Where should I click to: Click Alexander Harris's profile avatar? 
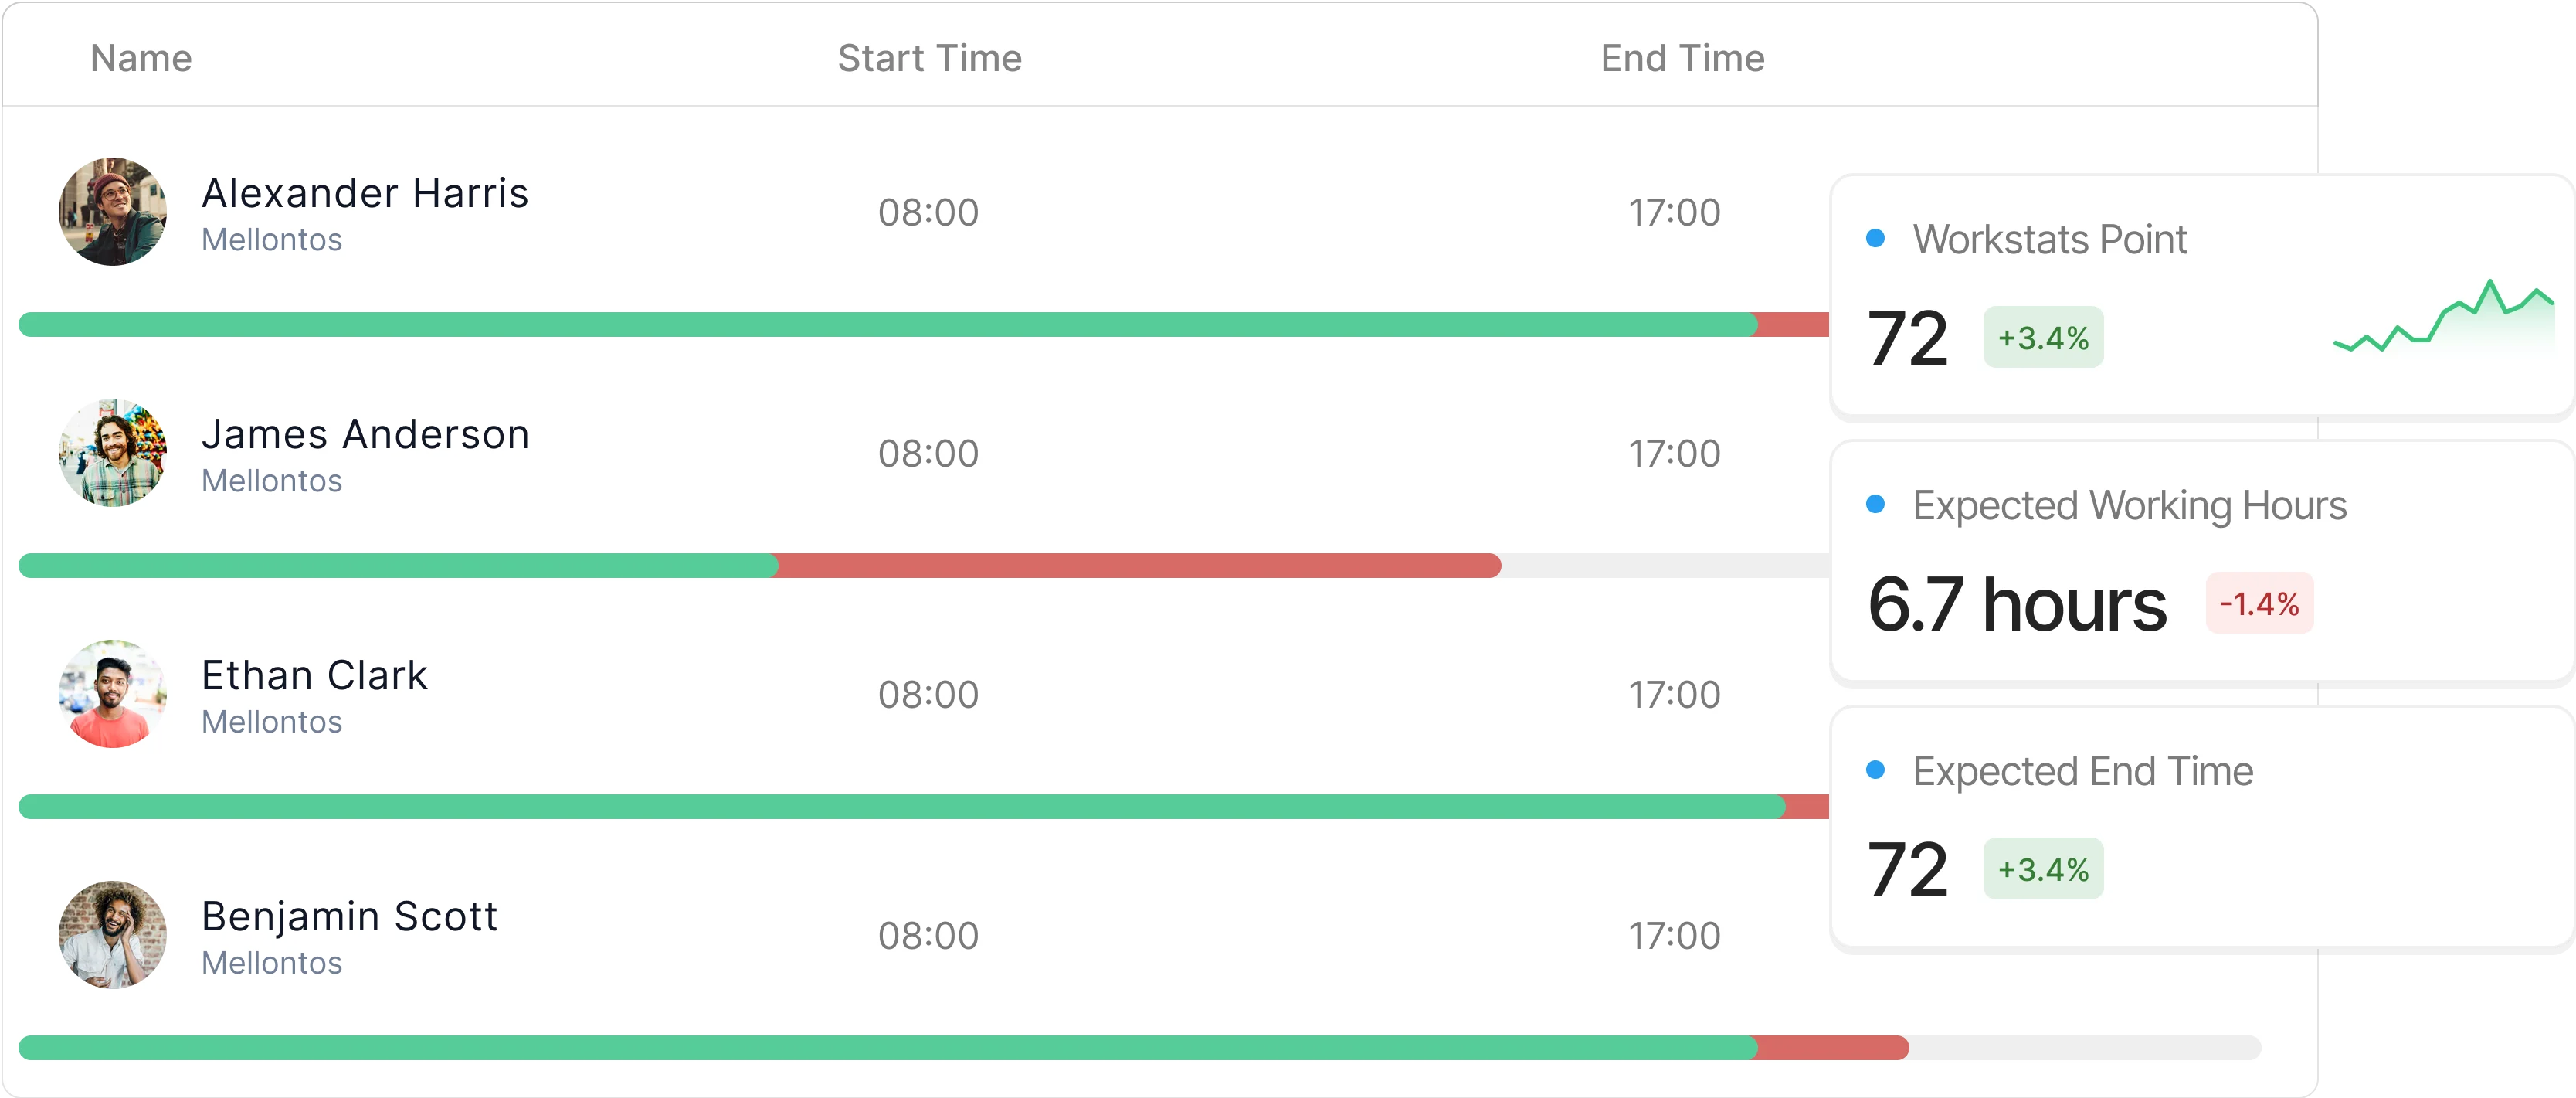click(112, 212)
